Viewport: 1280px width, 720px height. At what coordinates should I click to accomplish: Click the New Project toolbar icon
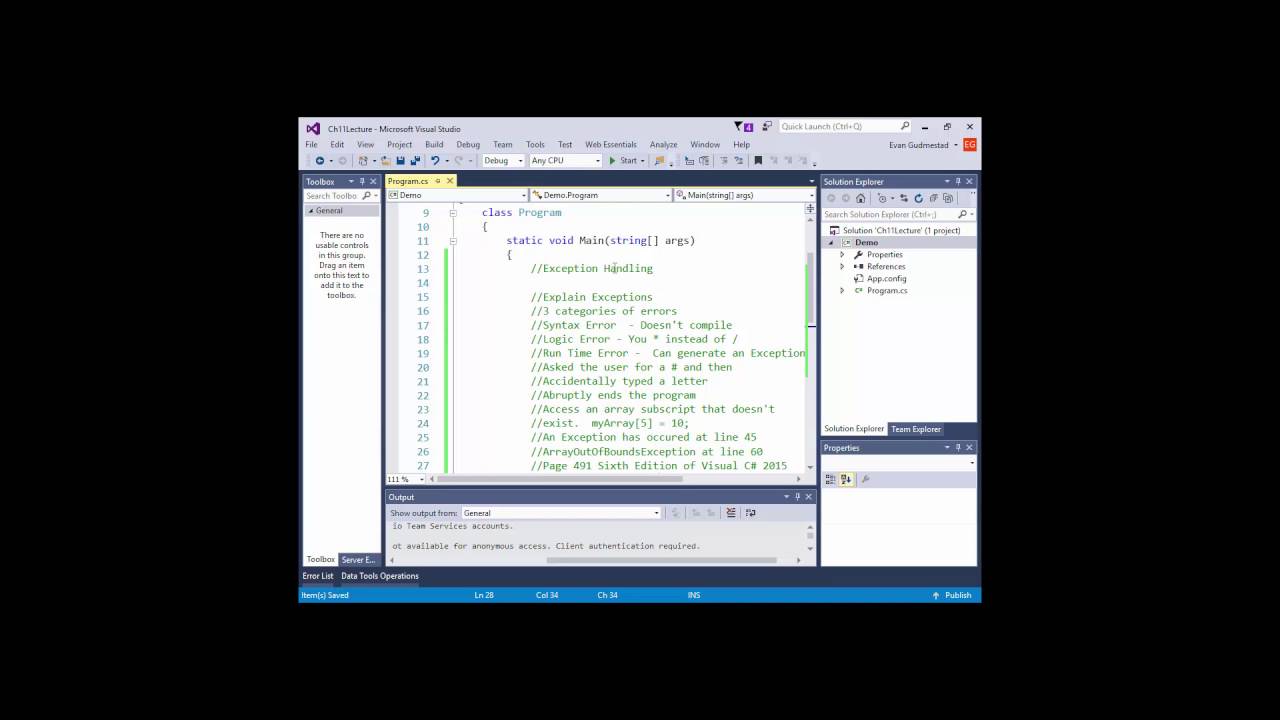click(x=363, y=160)
